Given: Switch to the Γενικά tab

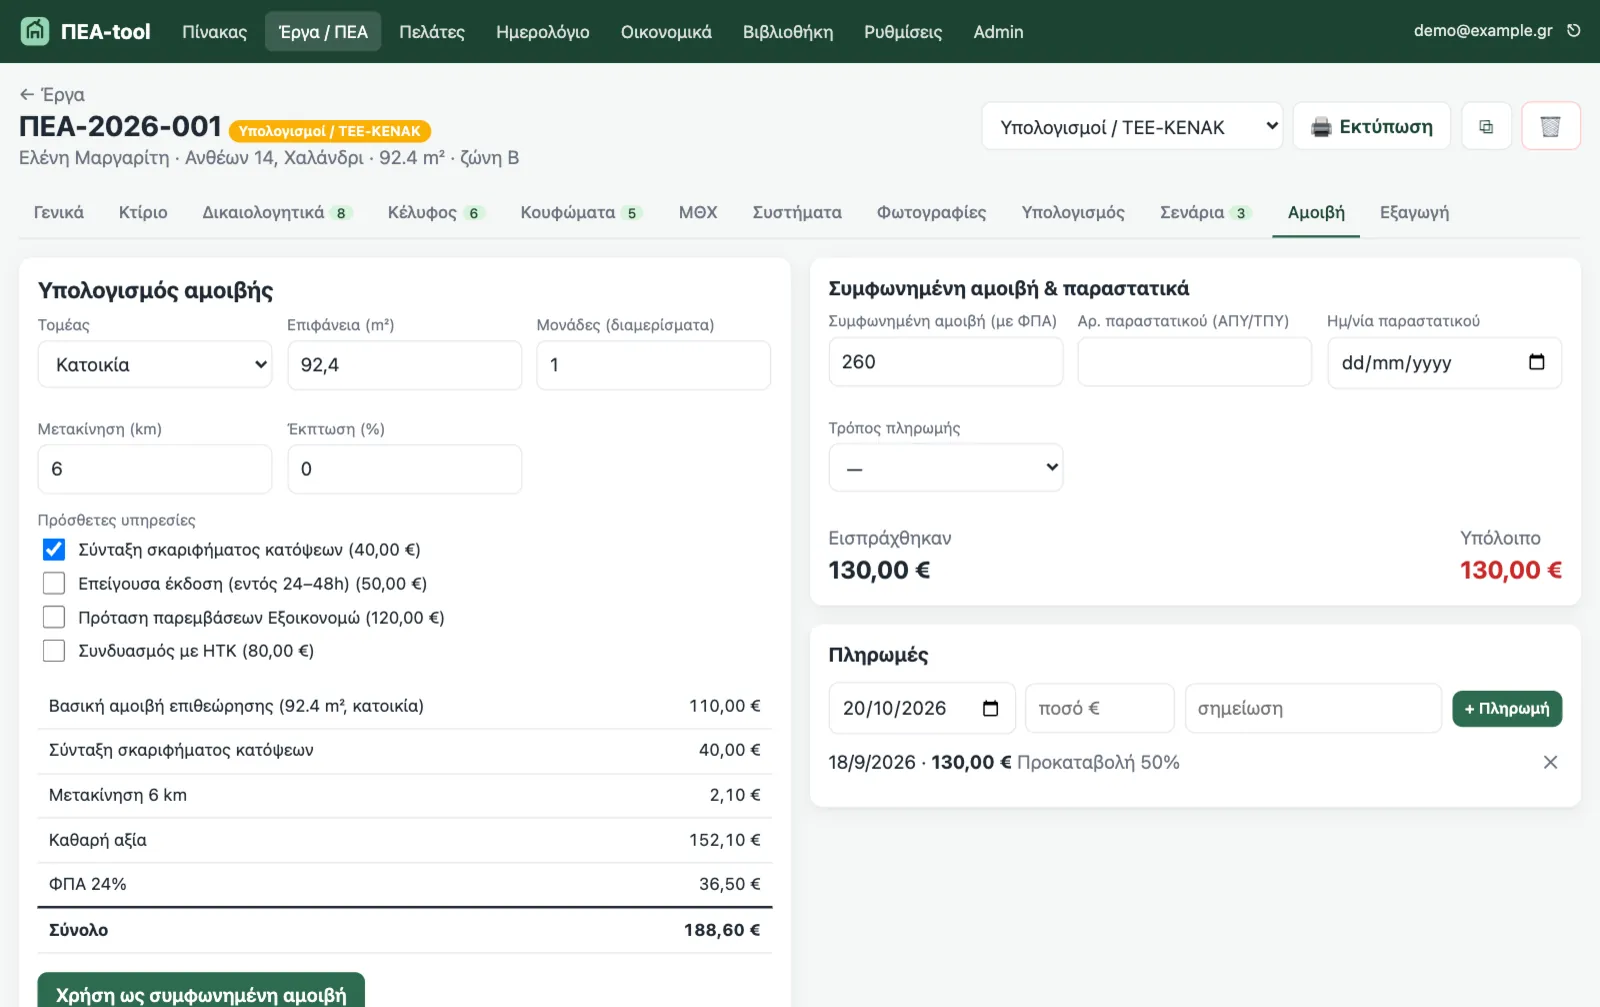Looking at the screenshot, I should [59, 212].
